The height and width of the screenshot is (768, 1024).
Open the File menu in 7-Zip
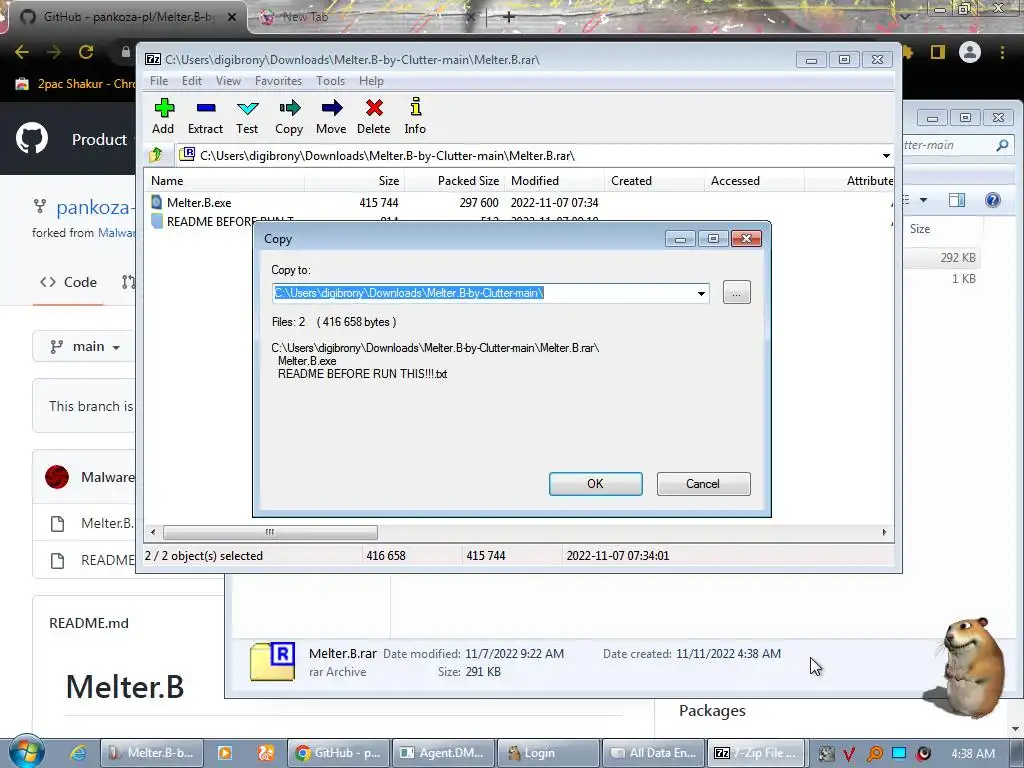click(159, 81)
